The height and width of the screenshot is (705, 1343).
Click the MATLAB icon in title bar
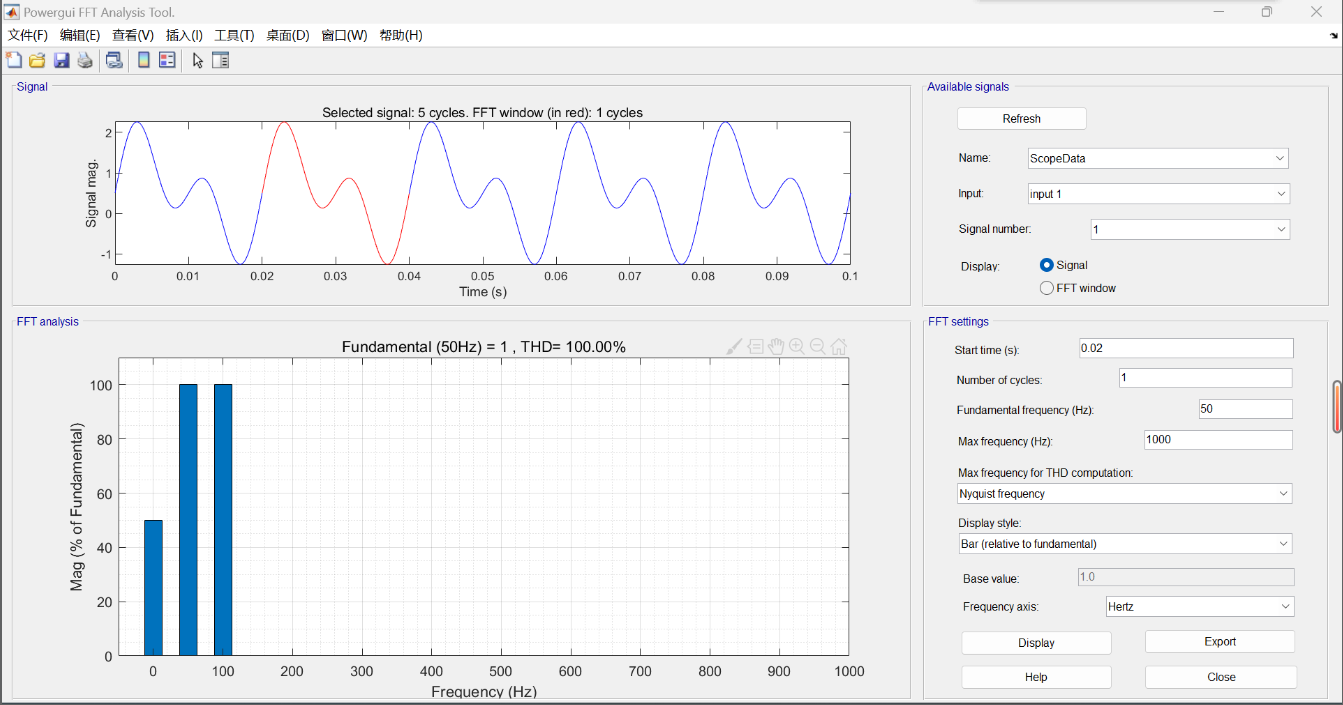13,12
